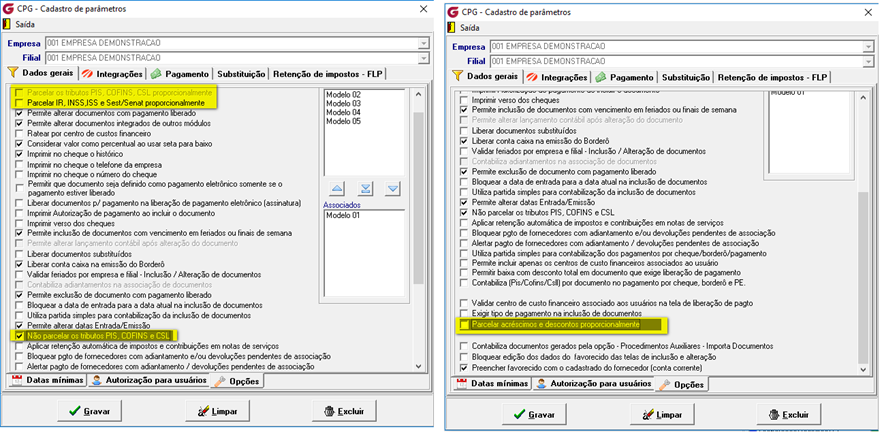Viewport: 884px width, 436px height.
Task: Select Modelo 02 in left window list
Action: [x=343, y=94]
